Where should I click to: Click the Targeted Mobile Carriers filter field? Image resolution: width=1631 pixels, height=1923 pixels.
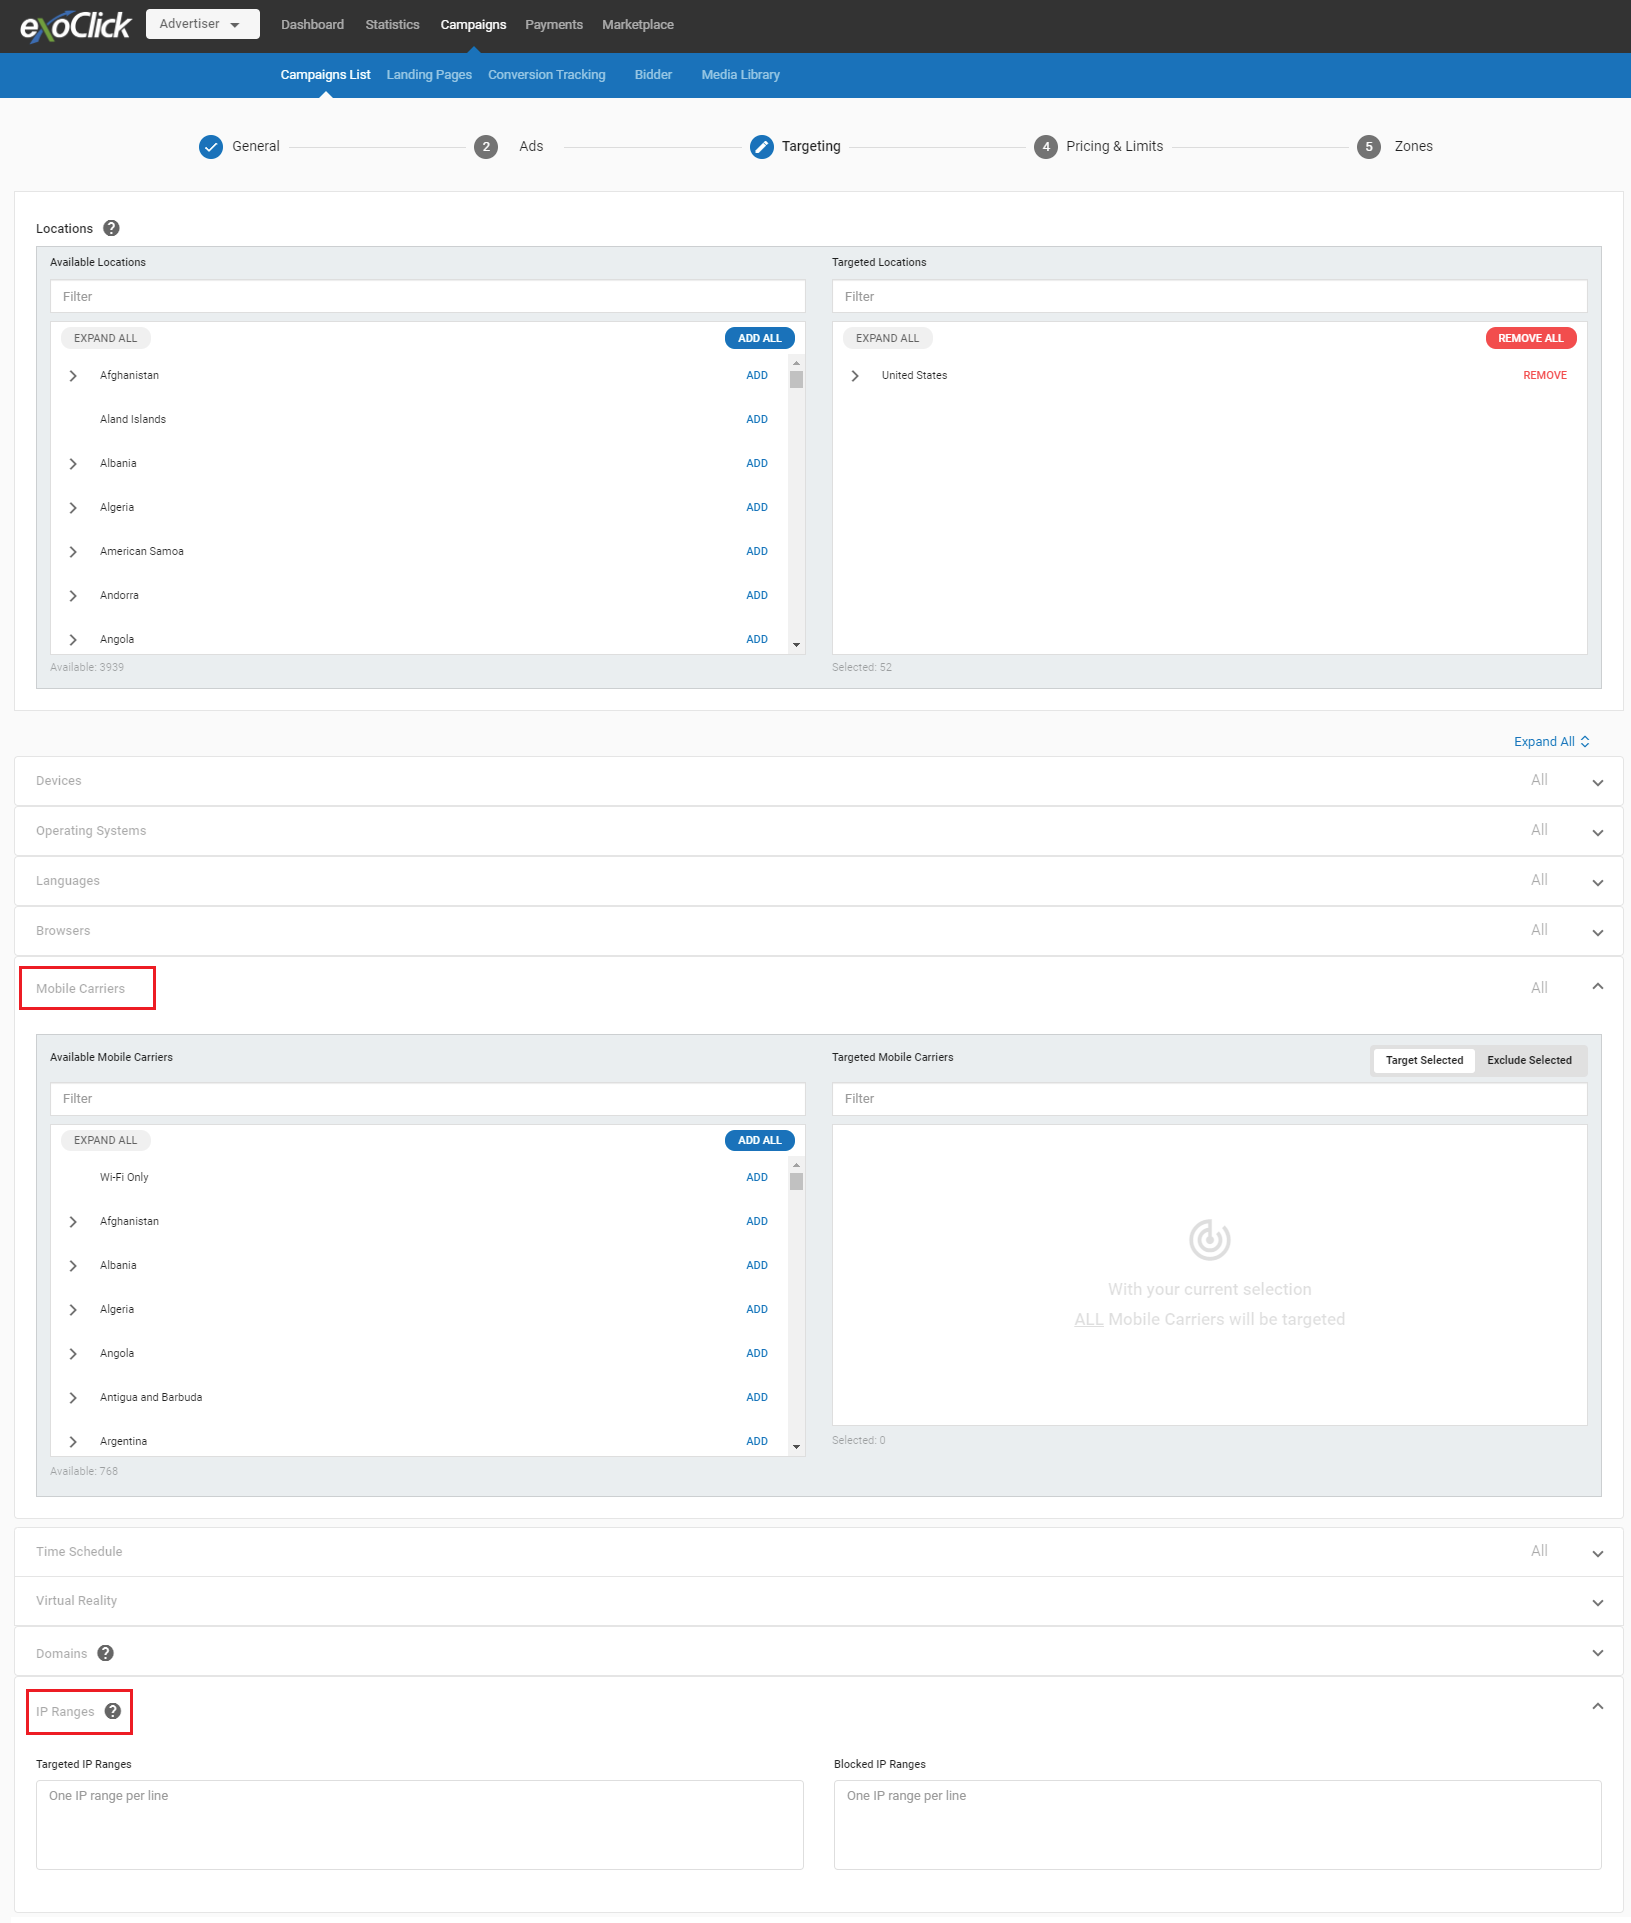(x=1210, y=1099)
